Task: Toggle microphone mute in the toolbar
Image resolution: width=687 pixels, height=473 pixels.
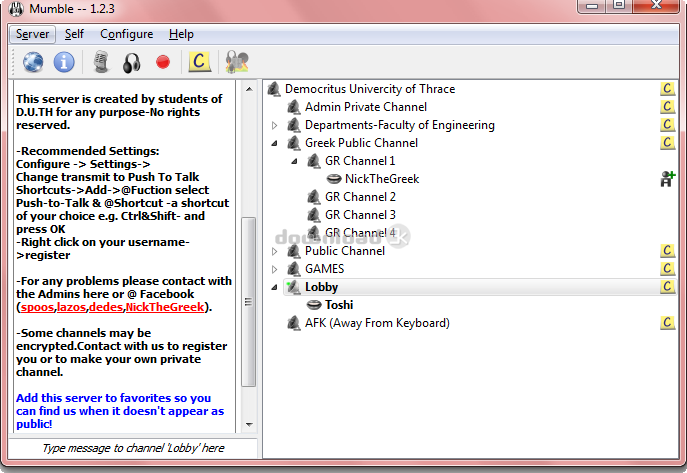Action: click(x=101, y=62)
